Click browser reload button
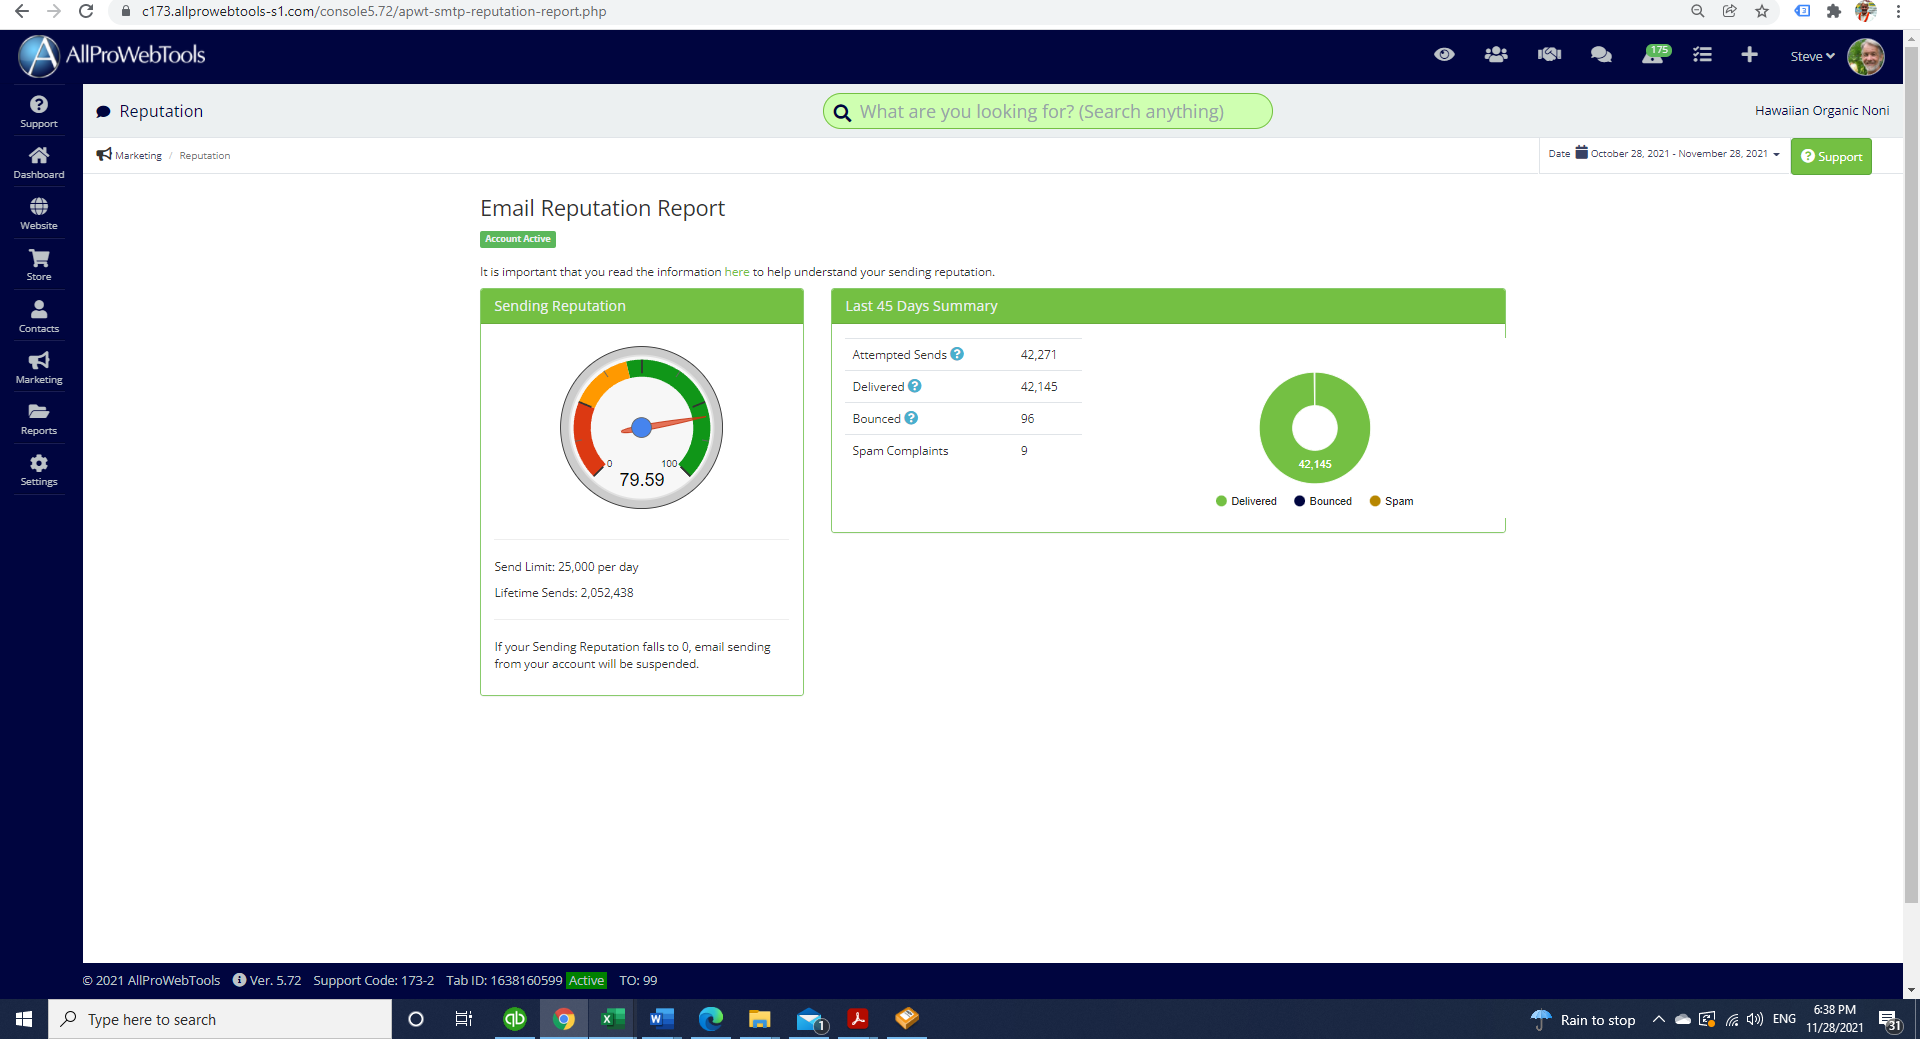The image size is (1920, 1039). [86, 11]
